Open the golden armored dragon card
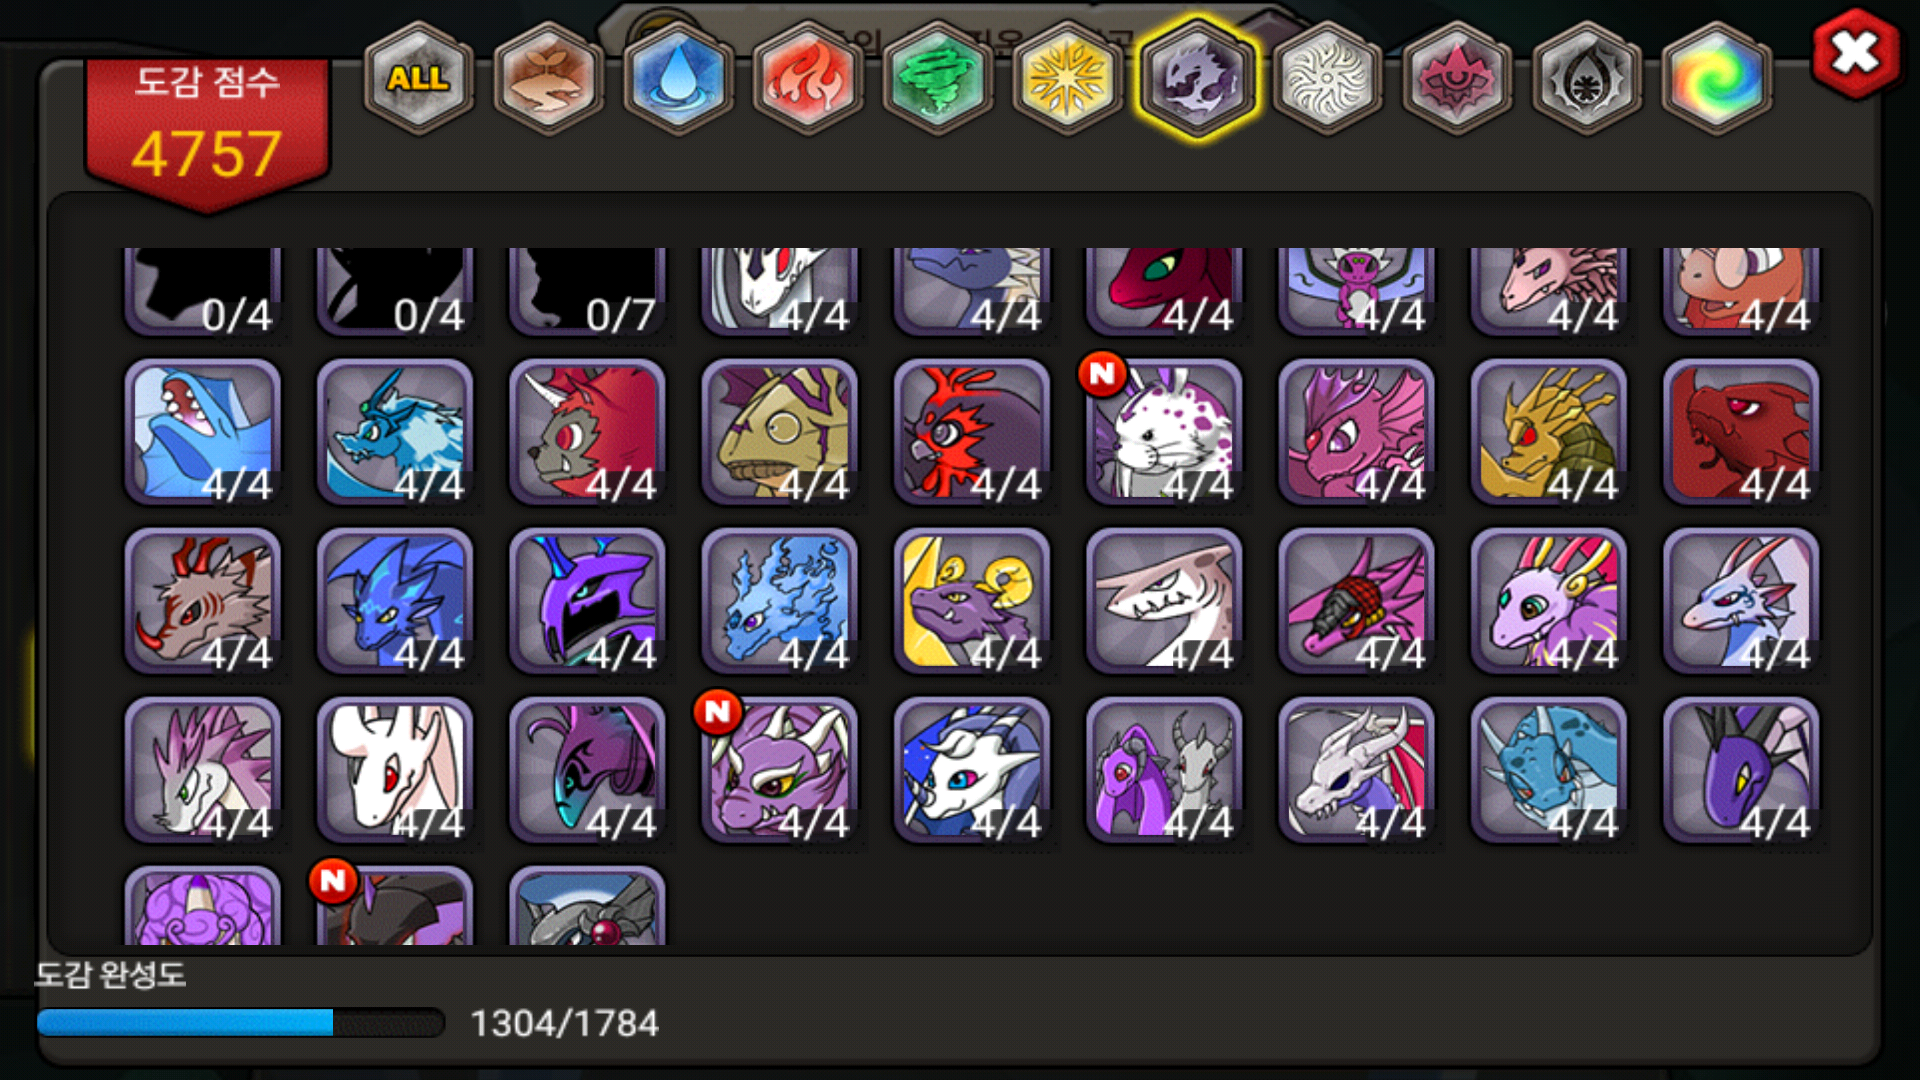This screenshot has width=1920, height=1080. coord(1549,432)
